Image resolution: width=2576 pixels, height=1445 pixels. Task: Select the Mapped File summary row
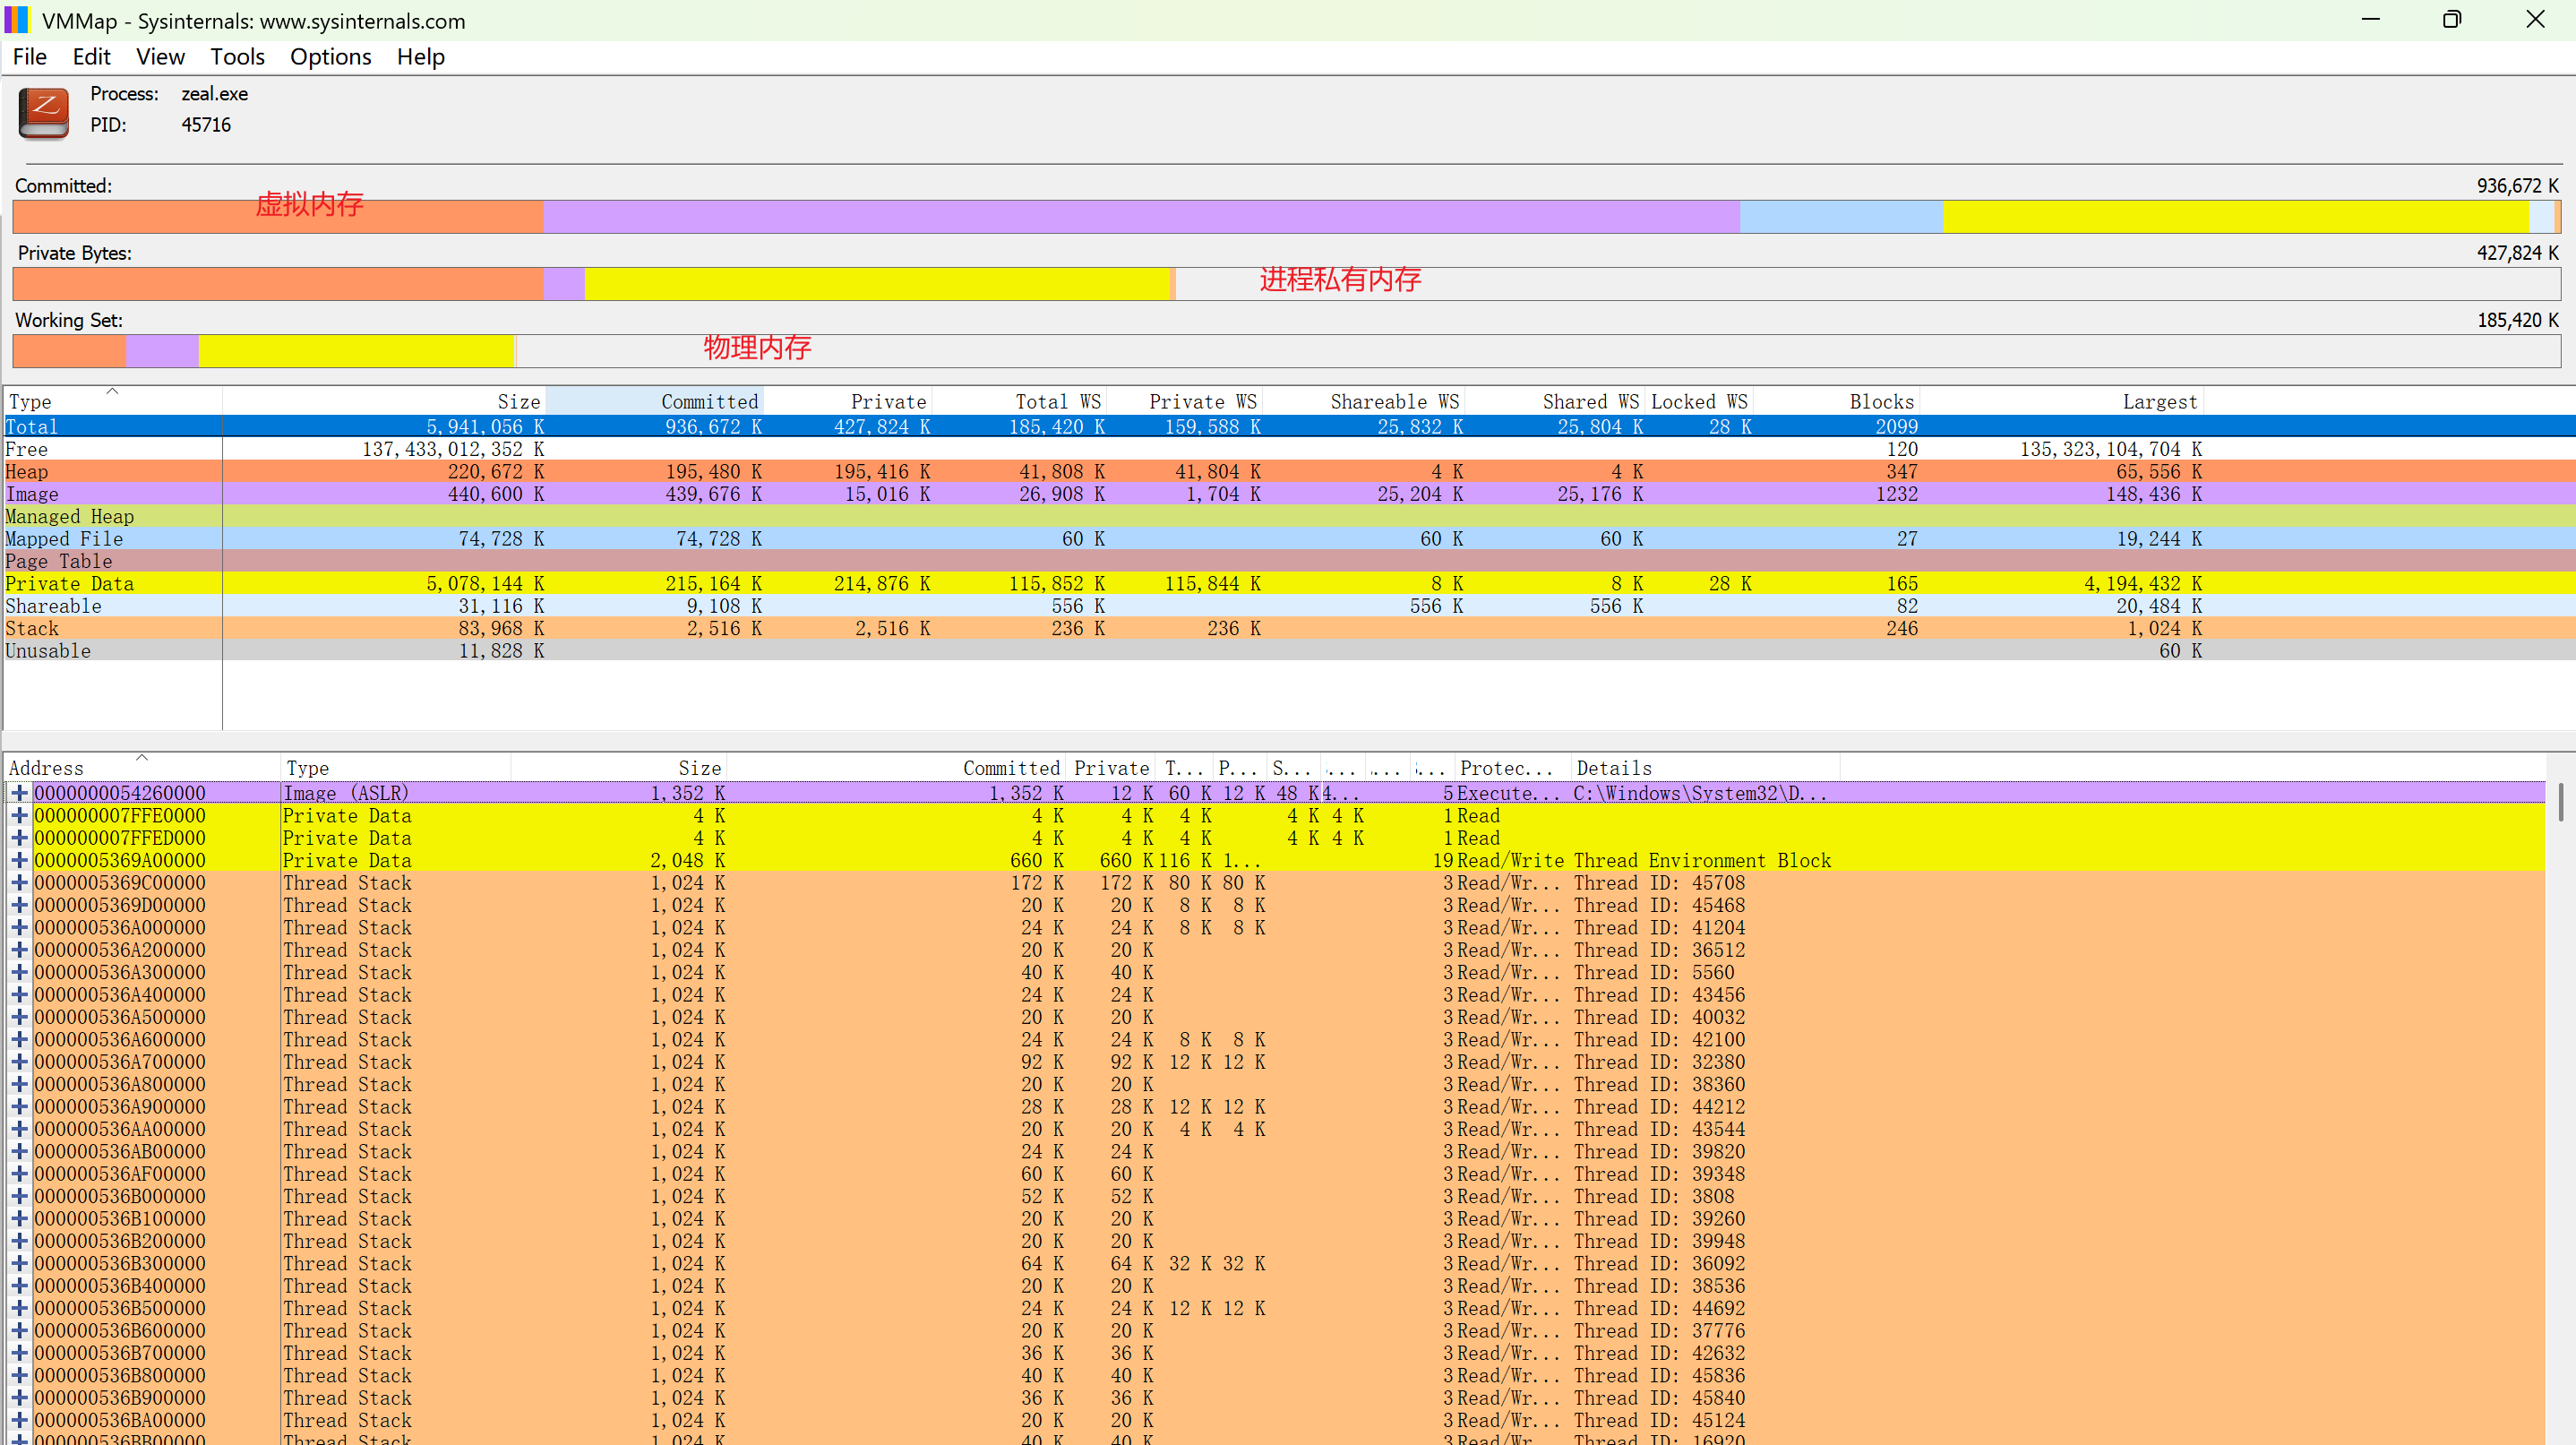(x=64, y=539)
